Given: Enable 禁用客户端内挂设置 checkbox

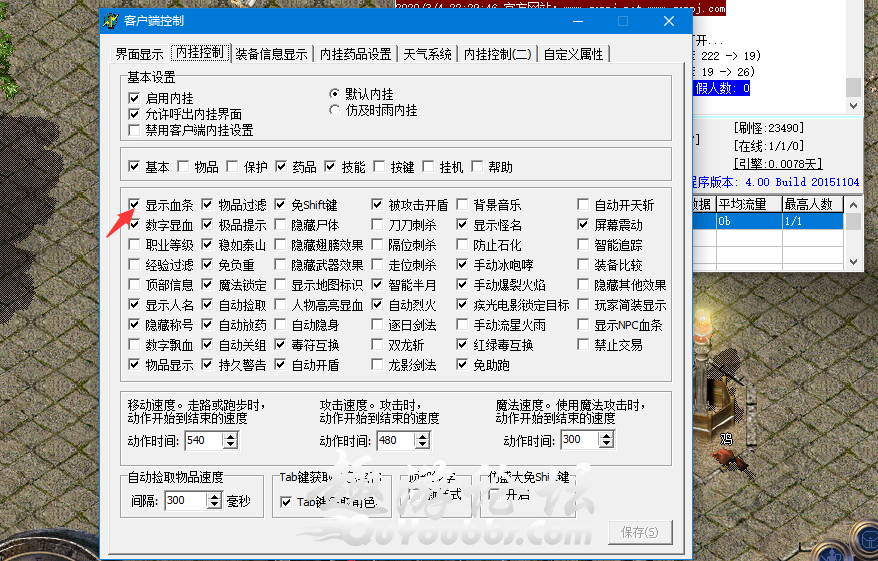Looking at the screenshot, I should [135, 130].
